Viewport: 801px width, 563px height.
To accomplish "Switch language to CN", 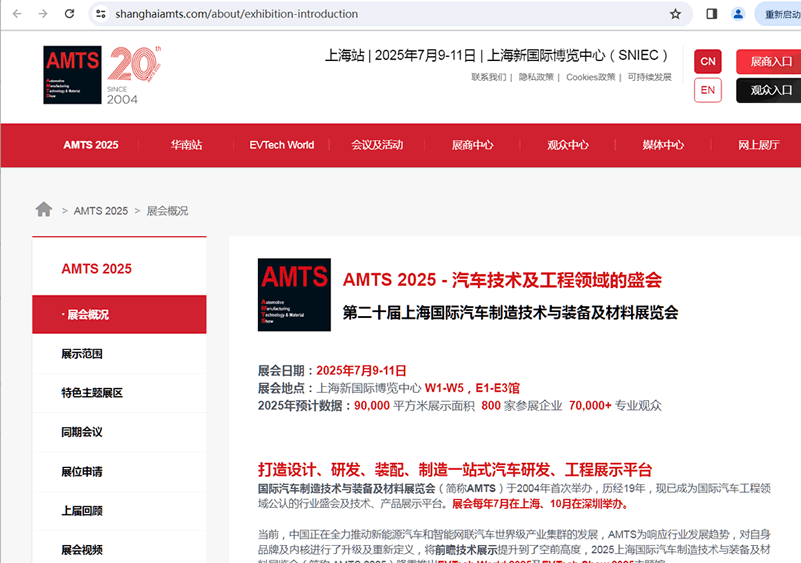I will pos(708,62).
